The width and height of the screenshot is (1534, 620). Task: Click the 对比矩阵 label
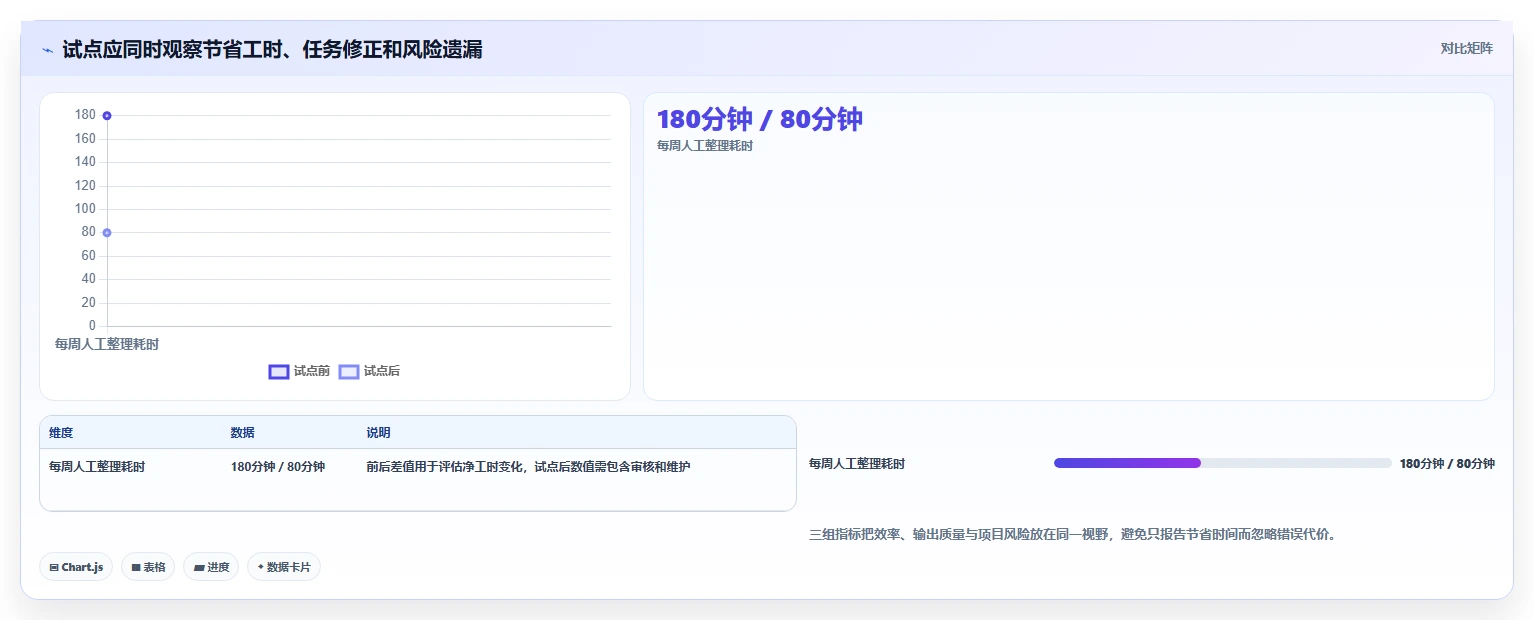coord(1466,48)
